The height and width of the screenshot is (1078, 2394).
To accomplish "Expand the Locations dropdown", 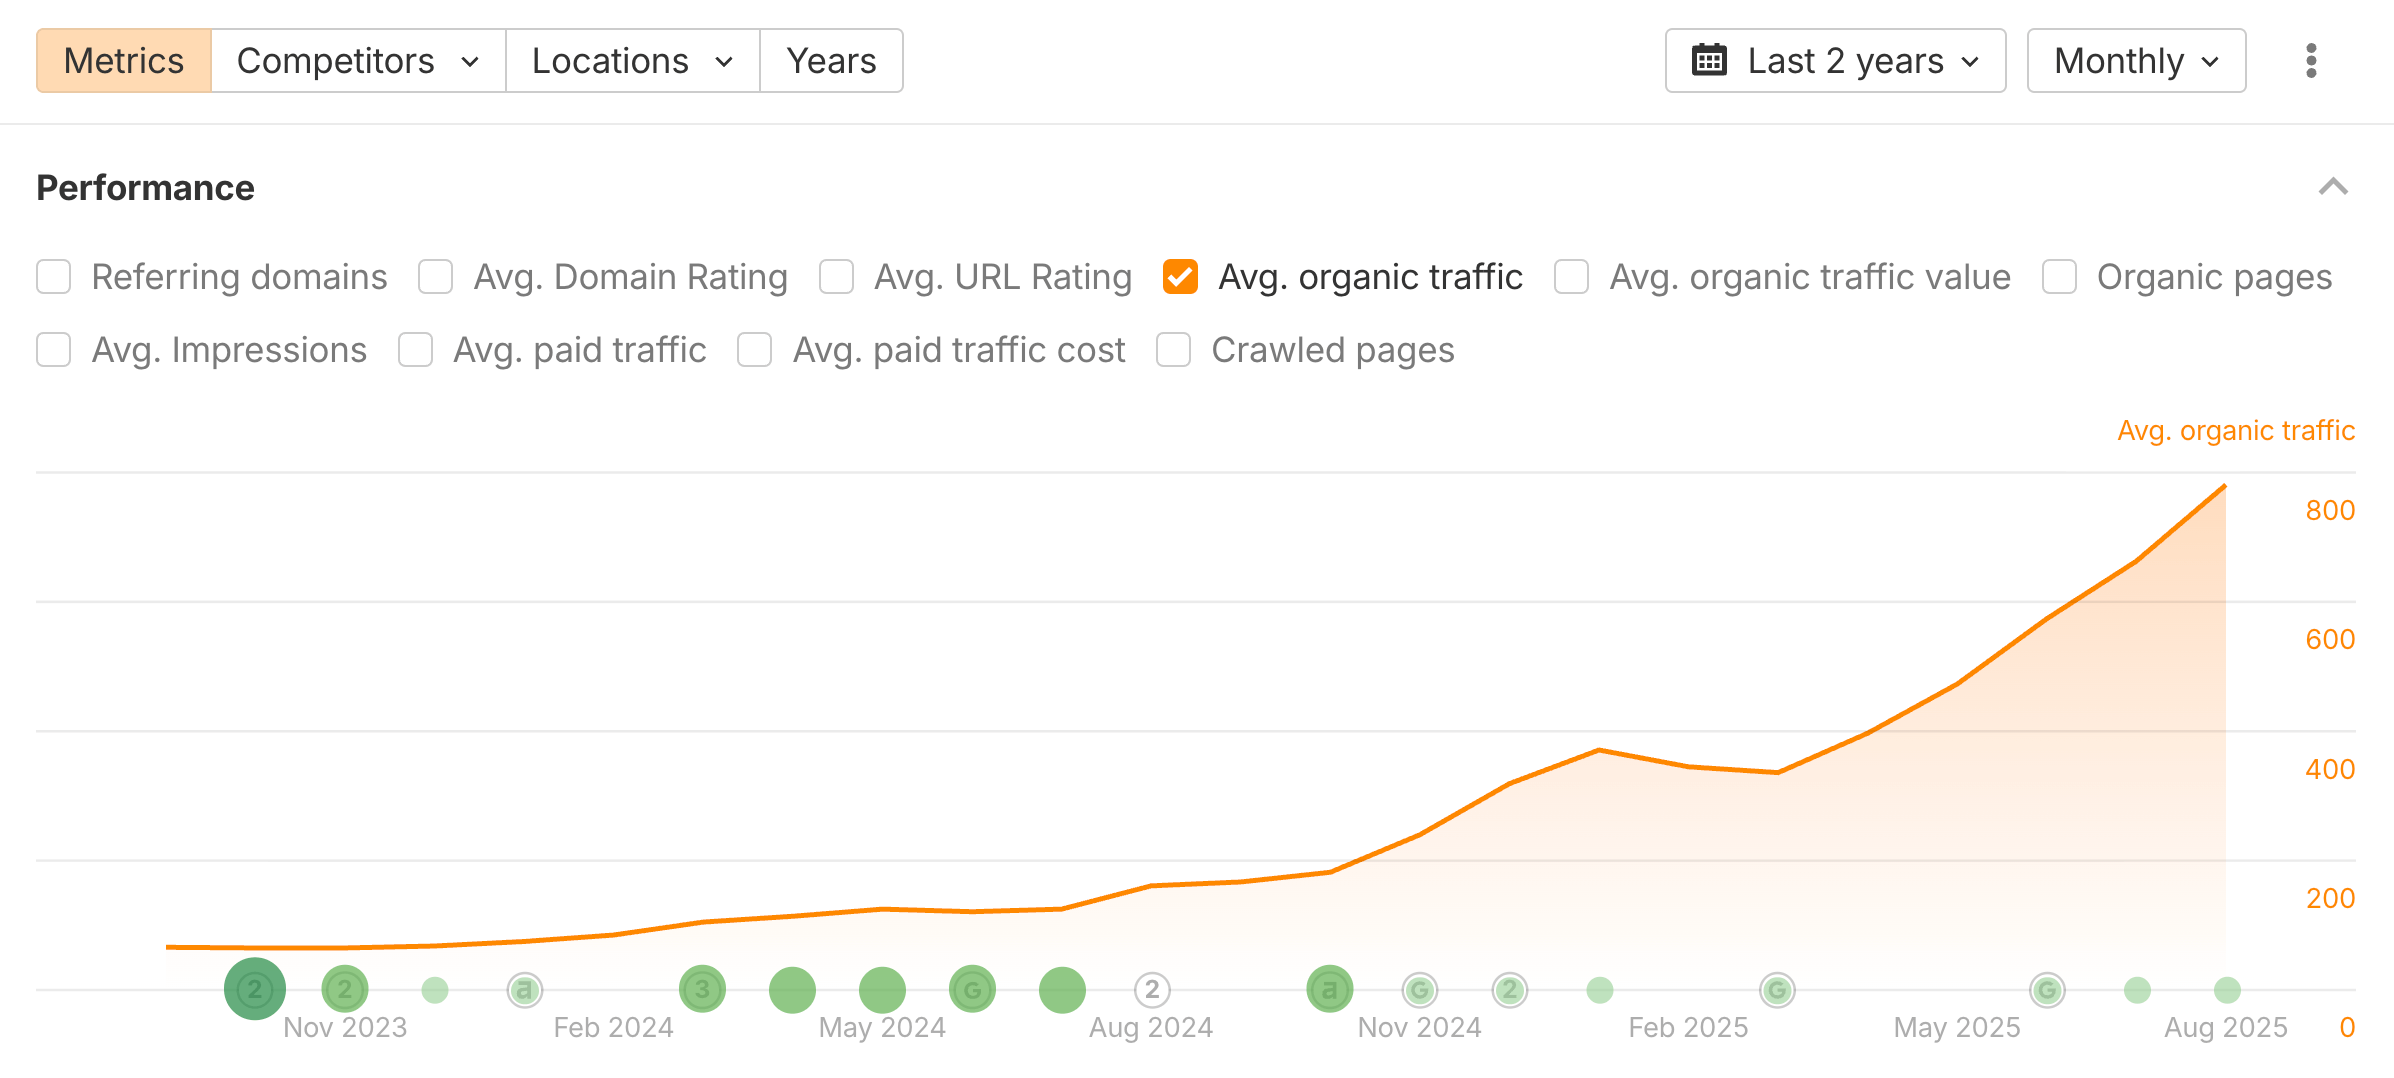I will pos(631,60).
